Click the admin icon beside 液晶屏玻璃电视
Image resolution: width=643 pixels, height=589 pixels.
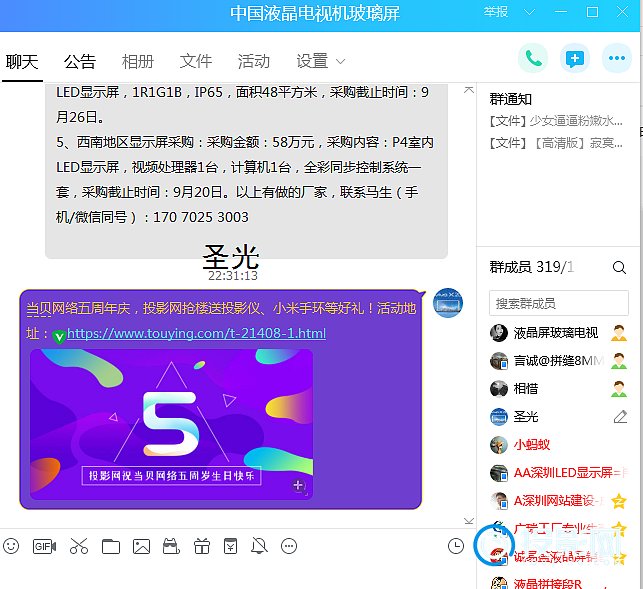(x=618, y=333)
